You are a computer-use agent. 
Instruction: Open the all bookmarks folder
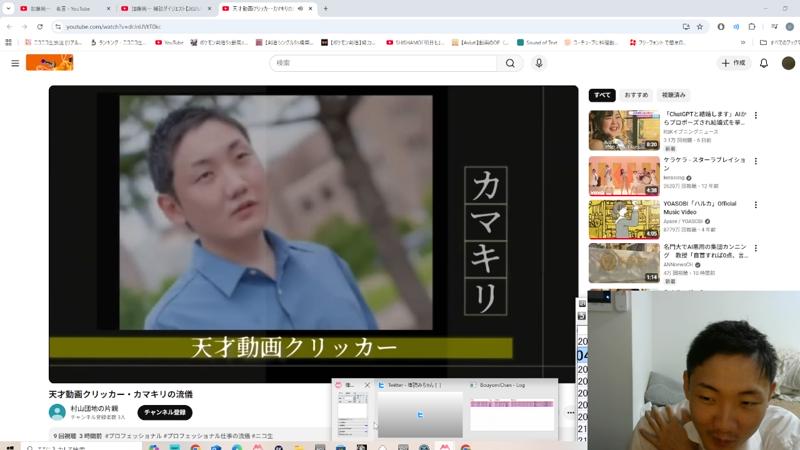(780, 42)
